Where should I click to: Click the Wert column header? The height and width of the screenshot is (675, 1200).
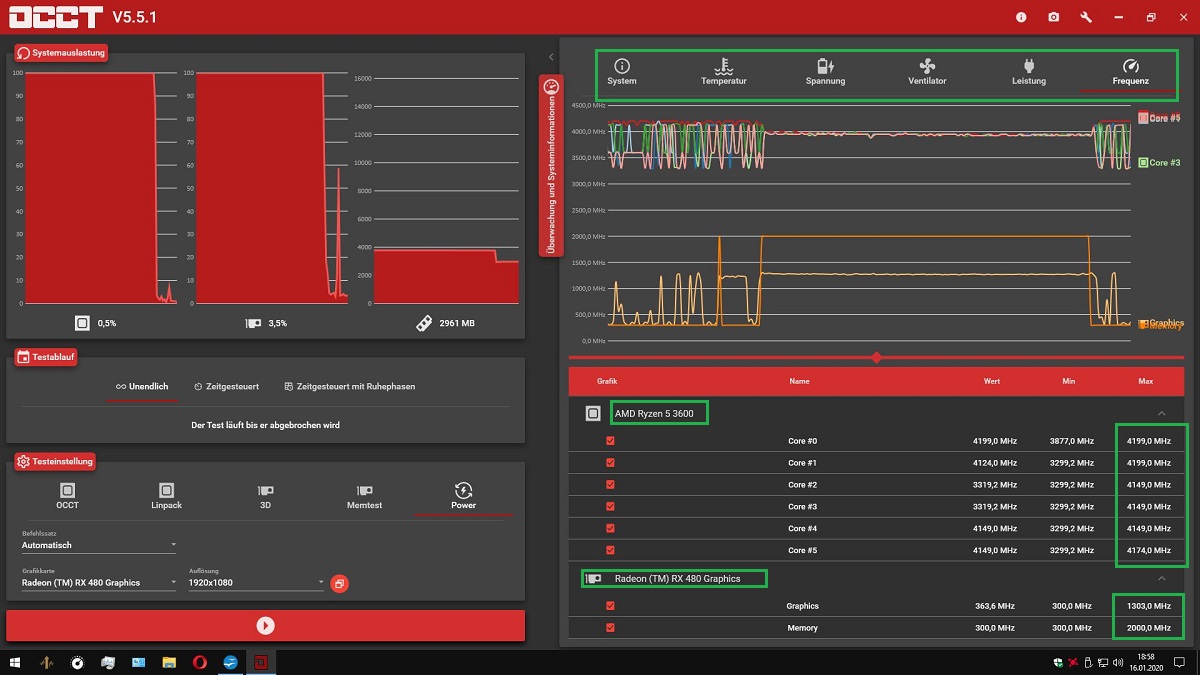pos(992,381)
